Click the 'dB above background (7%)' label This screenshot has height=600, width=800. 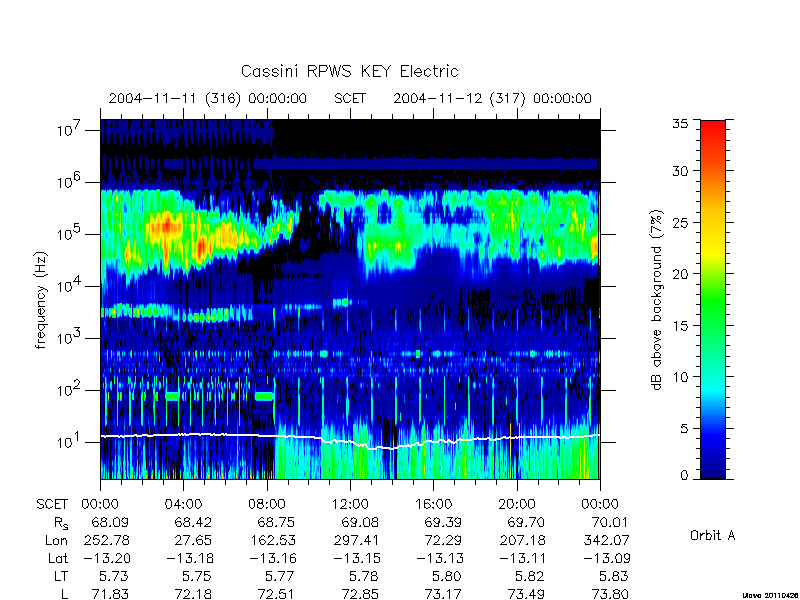click(x=657, y=300)
